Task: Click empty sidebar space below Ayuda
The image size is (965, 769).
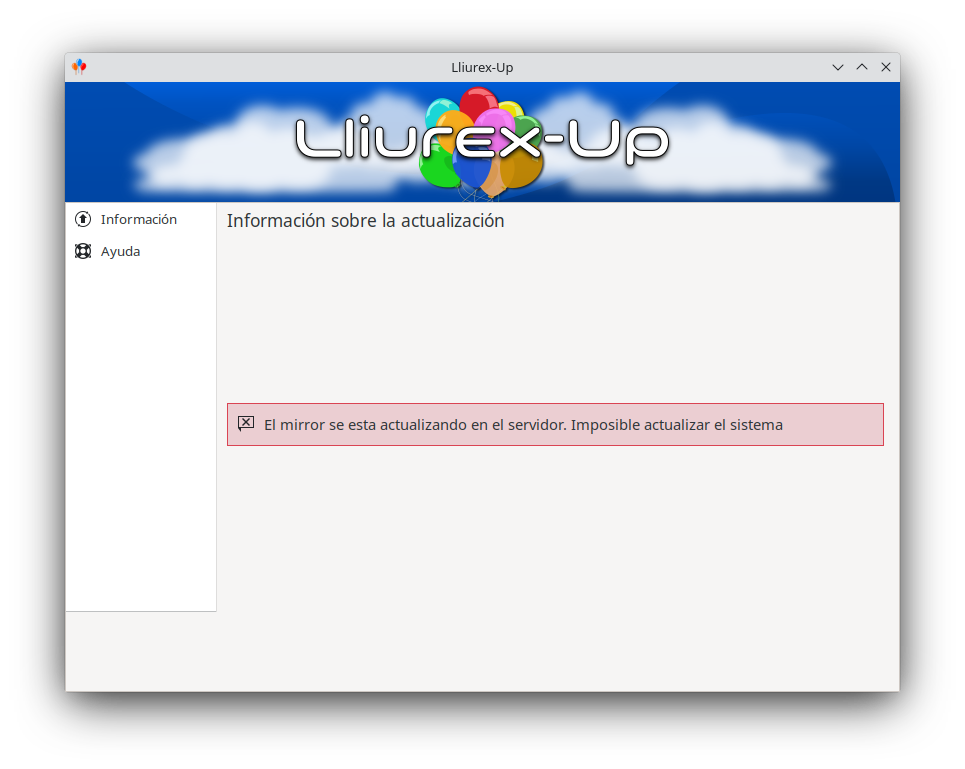Action: (x=140, y=431)
